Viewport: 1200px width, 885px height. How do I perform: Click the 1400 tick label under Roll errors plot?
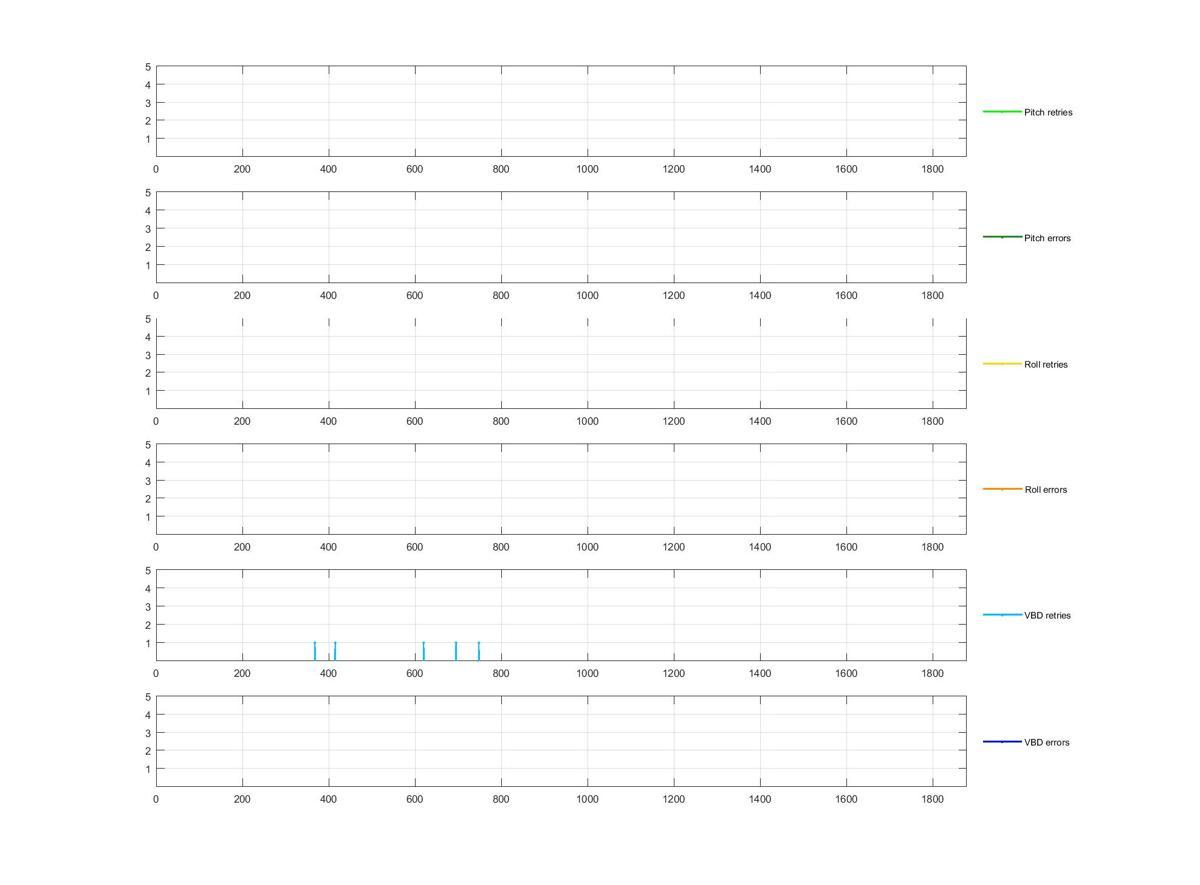point(760,548)
